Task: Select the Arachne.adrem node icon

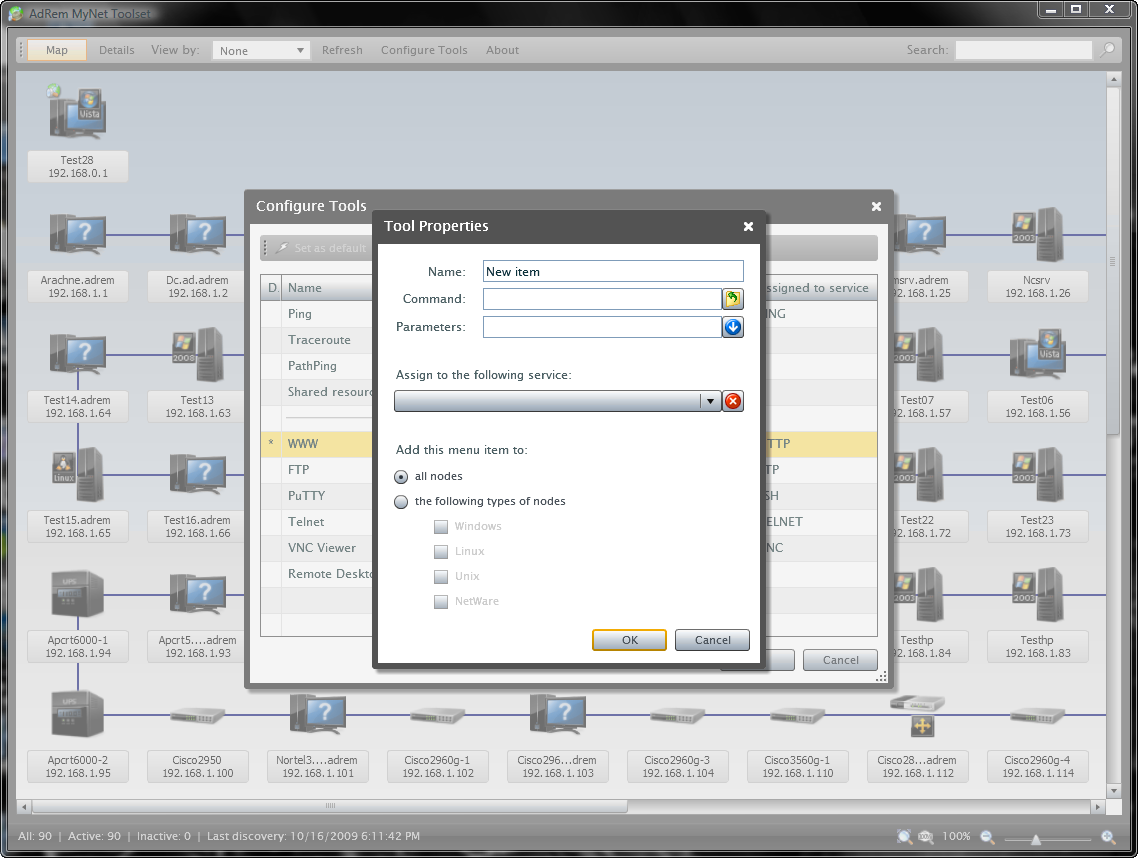Action: click(x=78, y=234)
